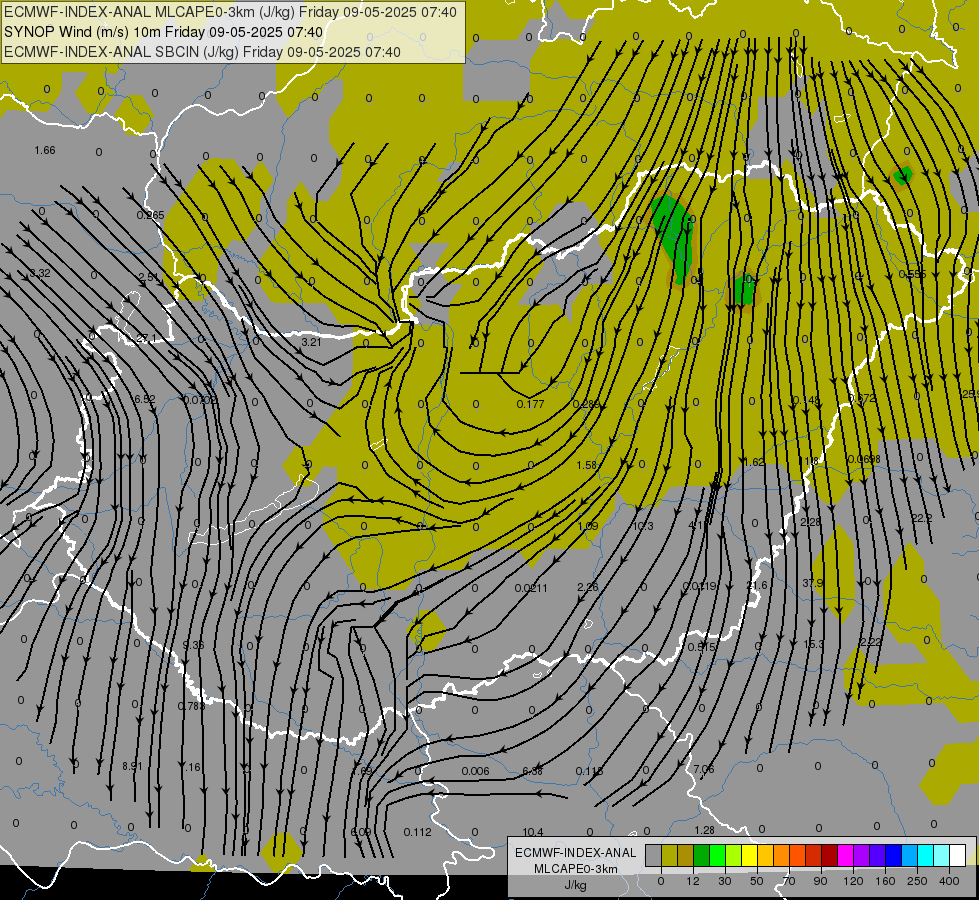Click the pure blue legend swatch
Viewport: 979px width, 900px height.
point(894,855)
